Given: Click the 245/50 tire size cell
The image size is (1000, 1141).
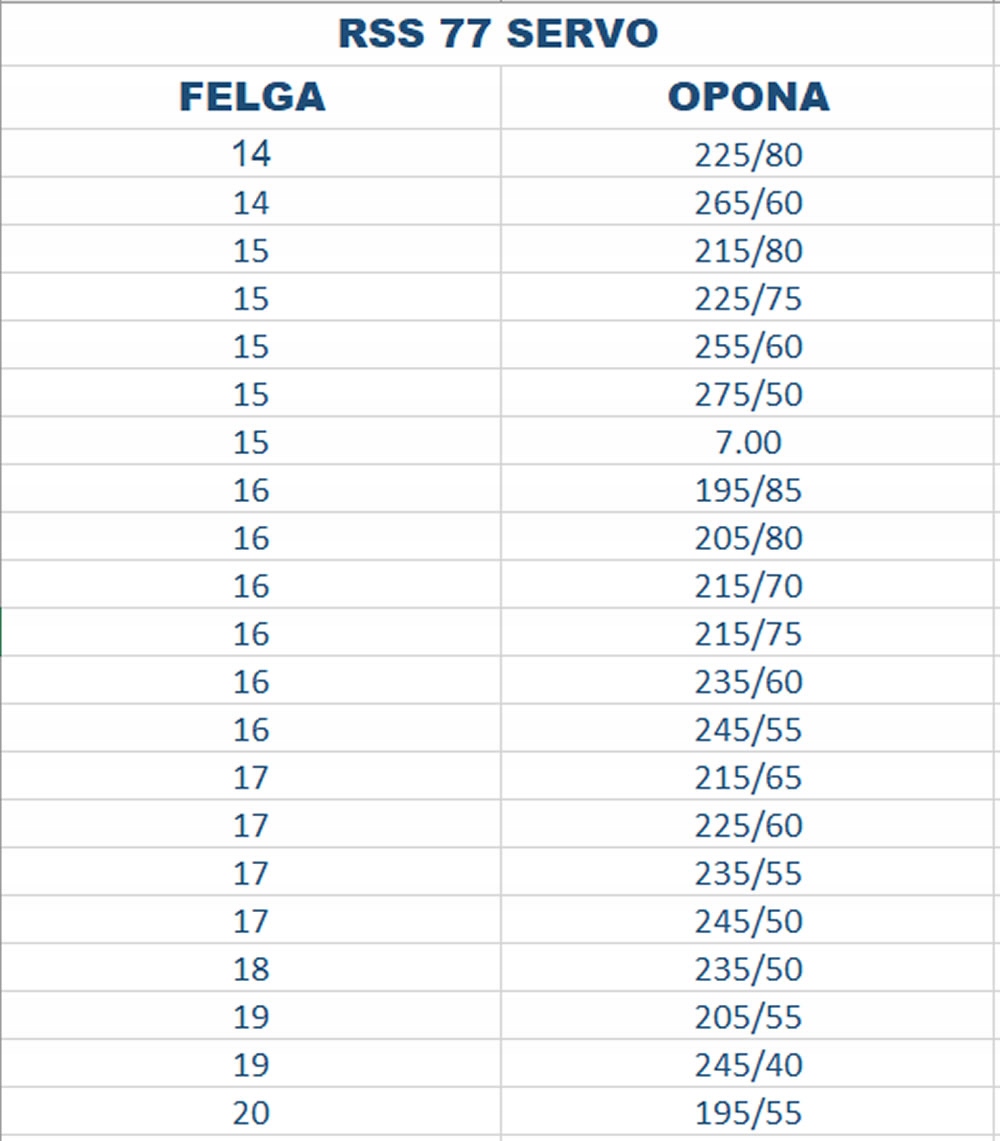Looking at the screenshot, I should pos(748,921).
